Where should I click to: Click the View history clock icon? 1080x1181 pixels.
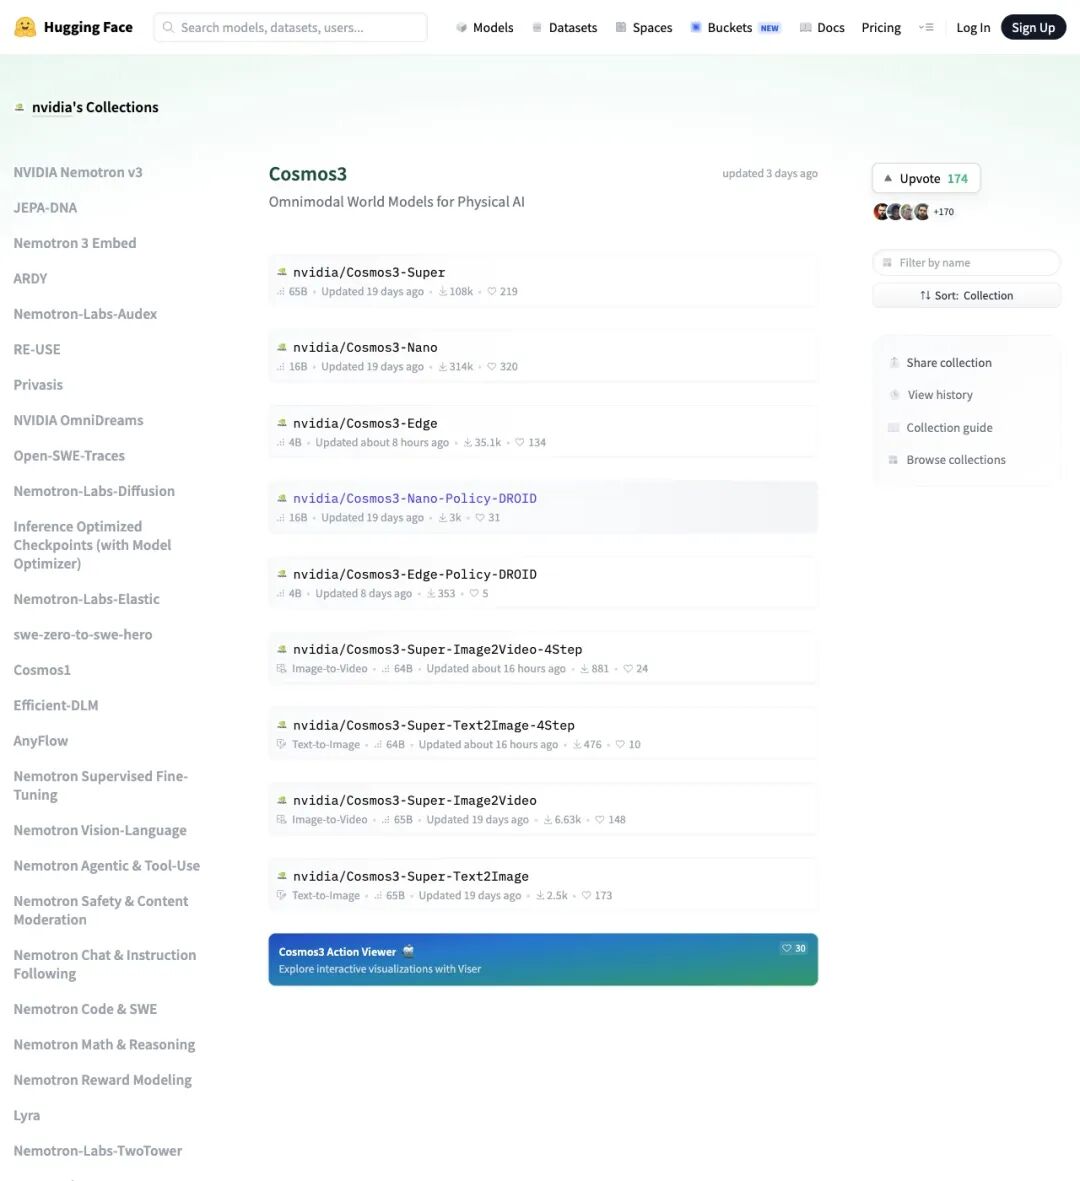point(895,395)
